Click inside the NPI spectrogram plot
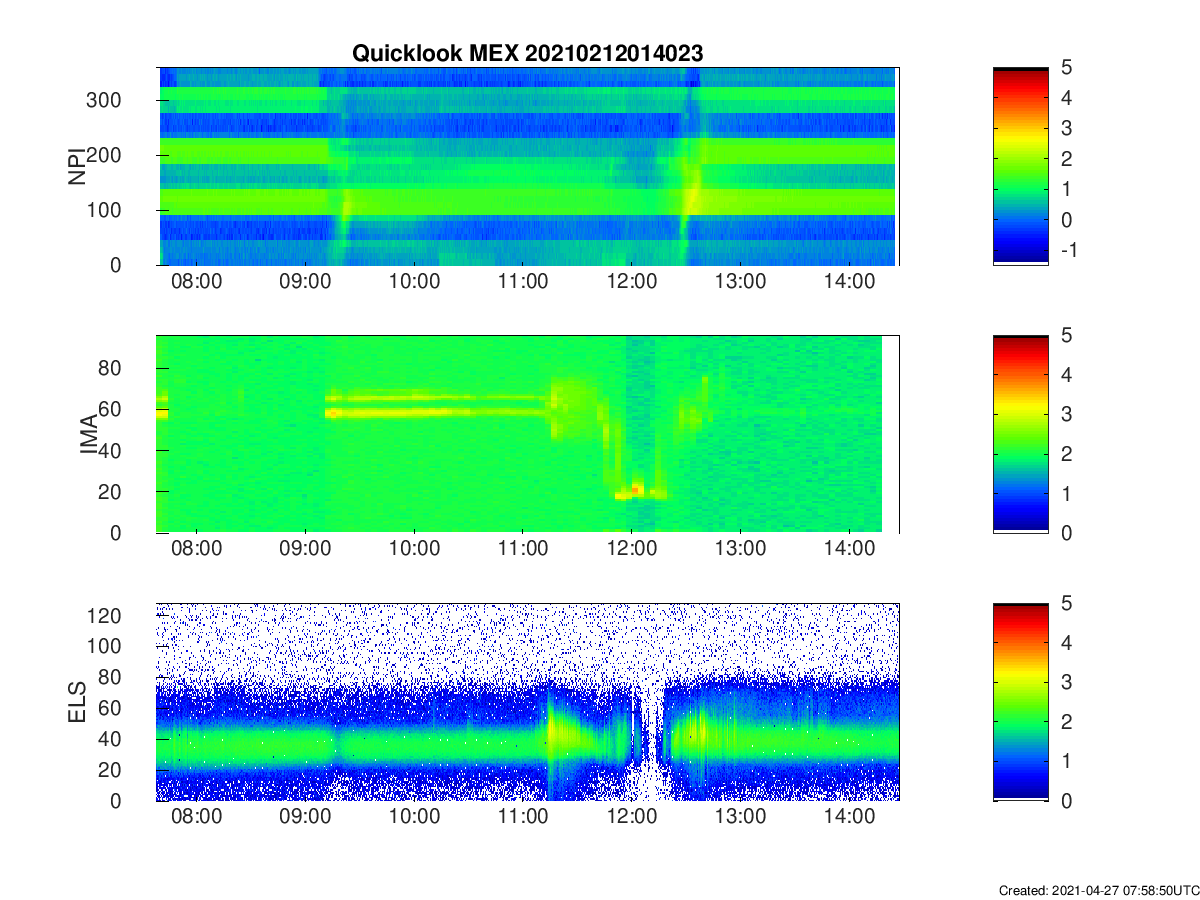This screenshot has width=1200, height=900. [527, 166]
